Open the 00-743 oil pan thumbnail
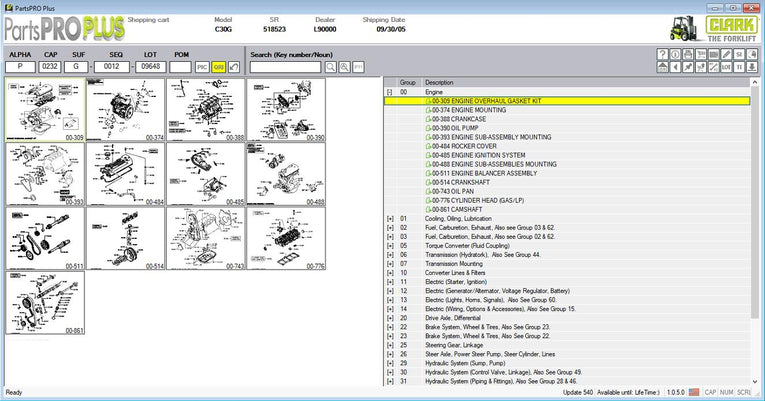The height and width of the screenshot is (401, 765). [205, 239]
